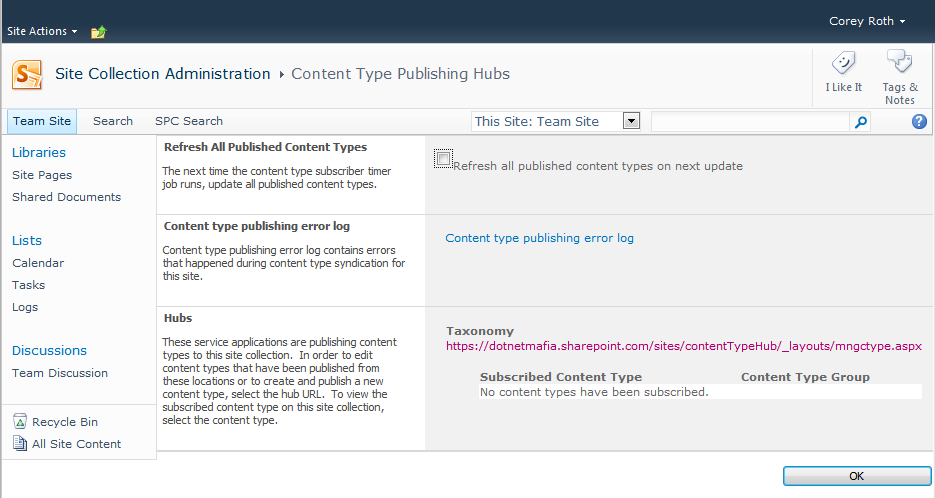Click the Content Type Publishing Hubs title

click(400, 74)
